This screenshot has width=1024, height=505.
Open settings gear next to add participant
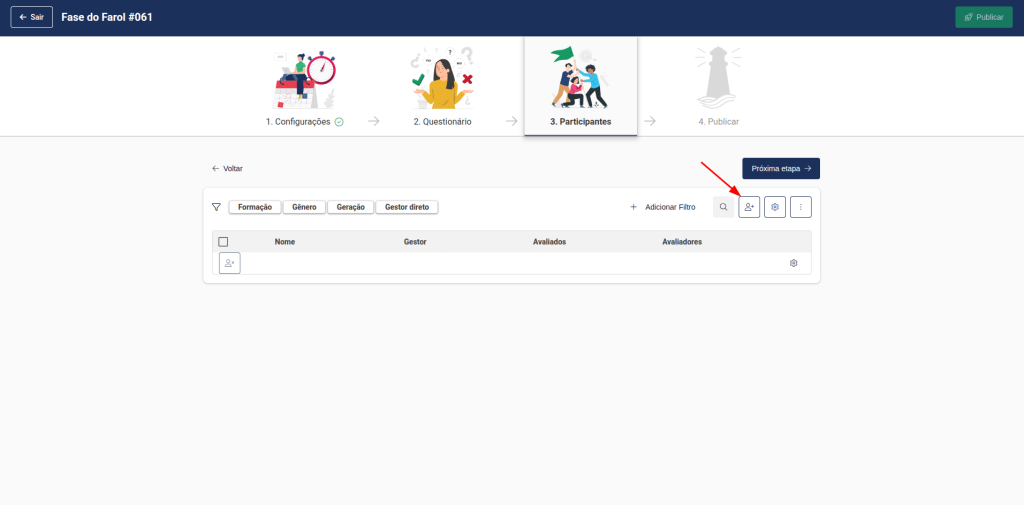point(775,207)
